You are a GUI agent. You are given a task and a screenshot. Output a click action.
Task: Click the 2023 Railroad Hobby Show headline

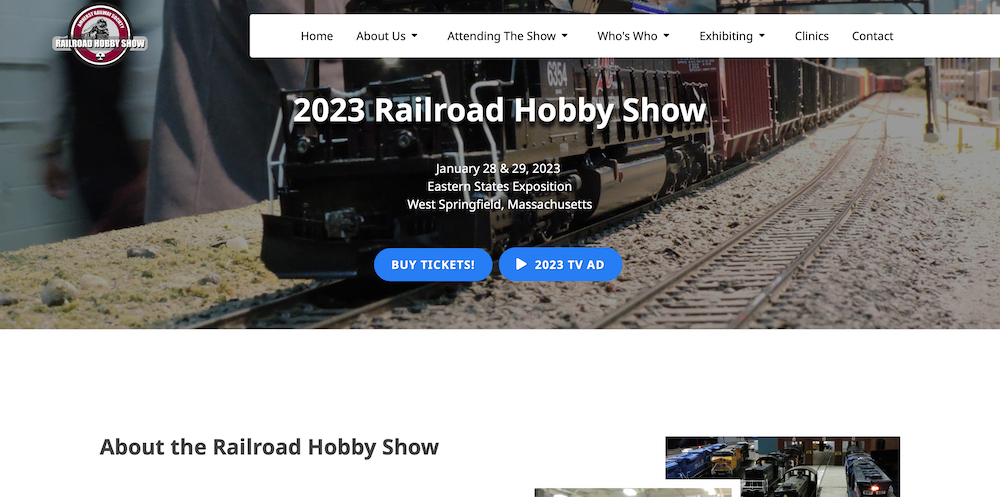499,110
